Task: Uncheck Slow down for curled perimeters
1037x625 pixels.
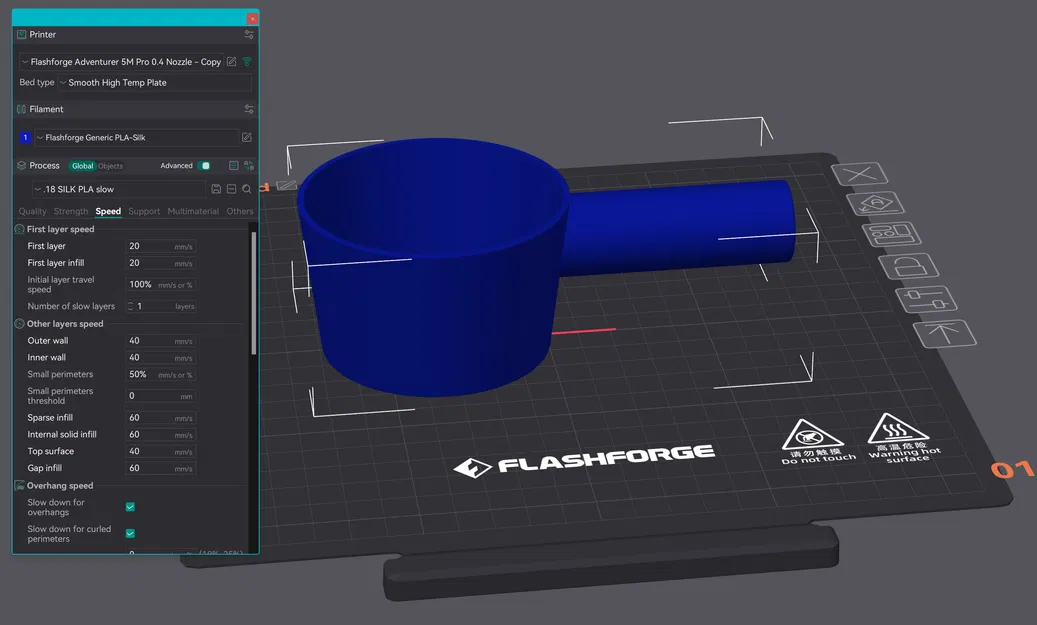Action: pyautogui.click(x=129, y=533)
